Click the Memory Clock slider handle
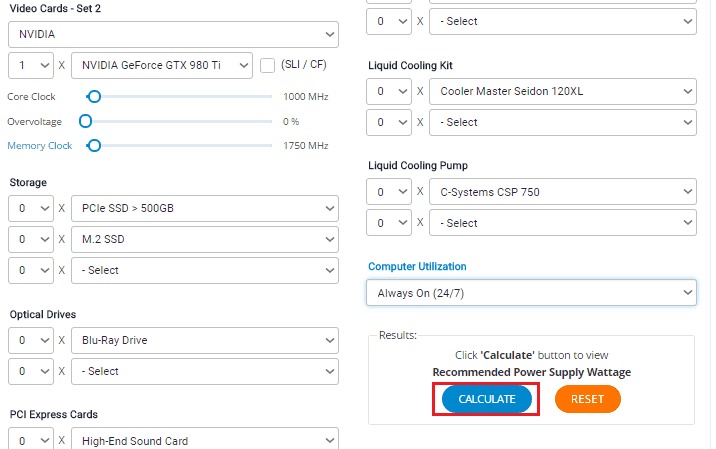 pyautogui.click(x=94, y=146)
